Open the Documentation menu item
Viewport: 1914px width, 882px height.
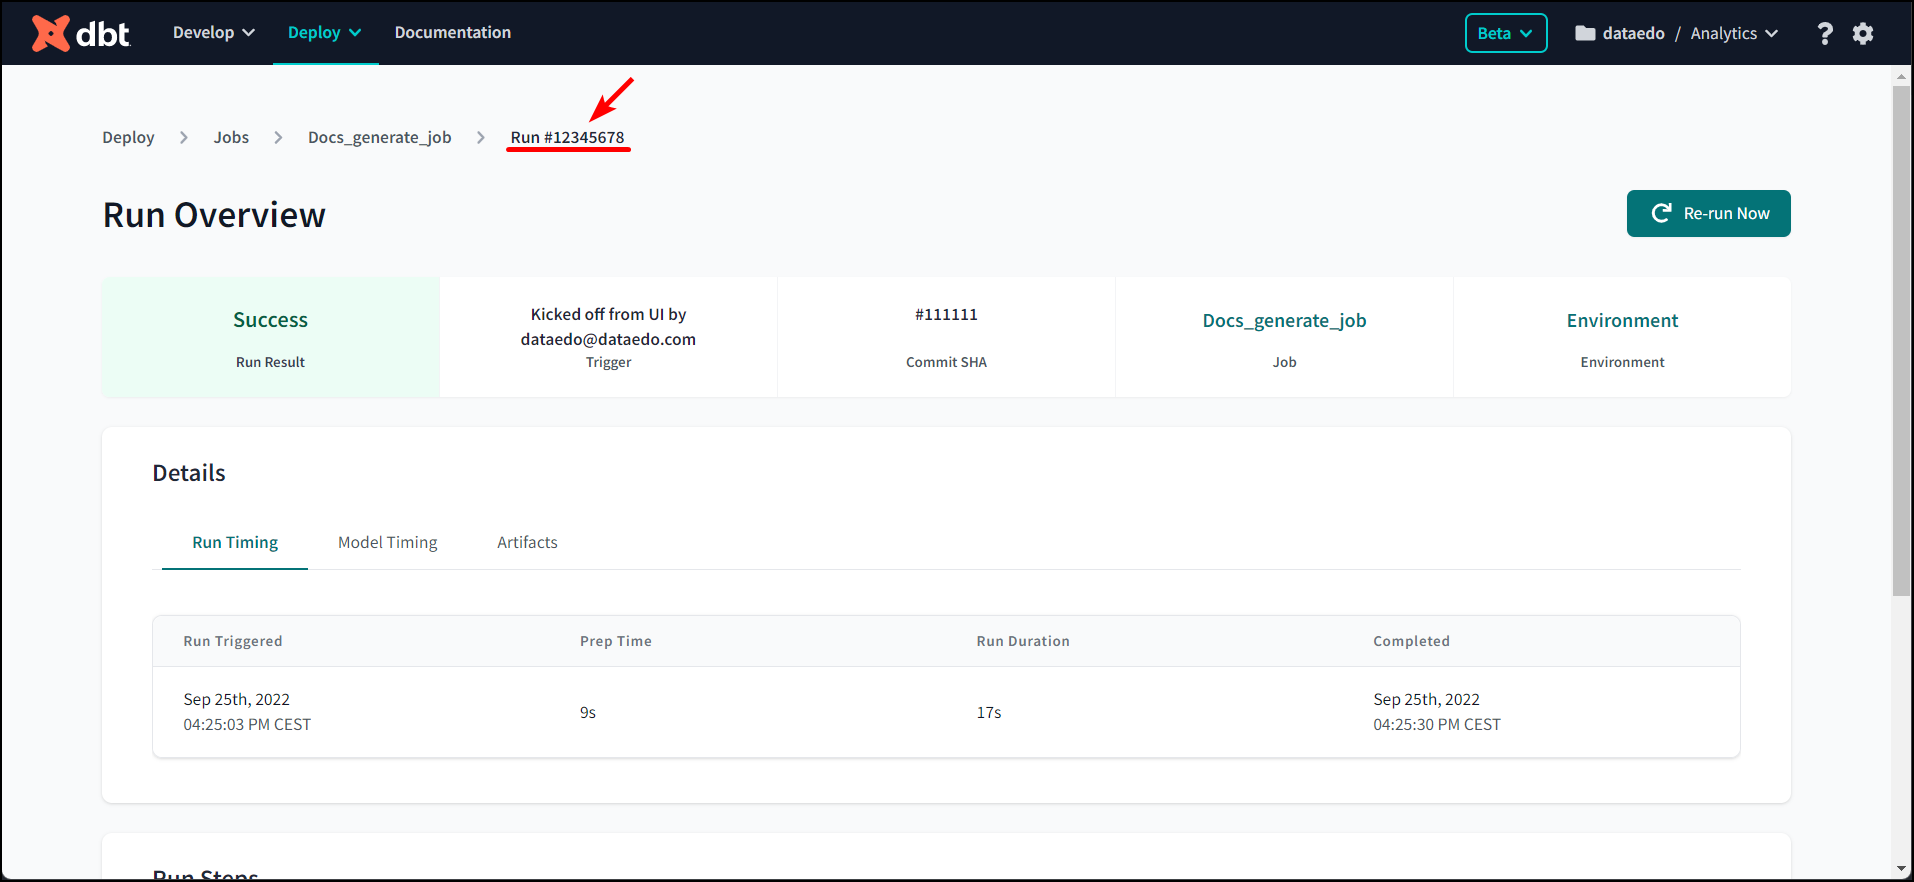(452, 33)
